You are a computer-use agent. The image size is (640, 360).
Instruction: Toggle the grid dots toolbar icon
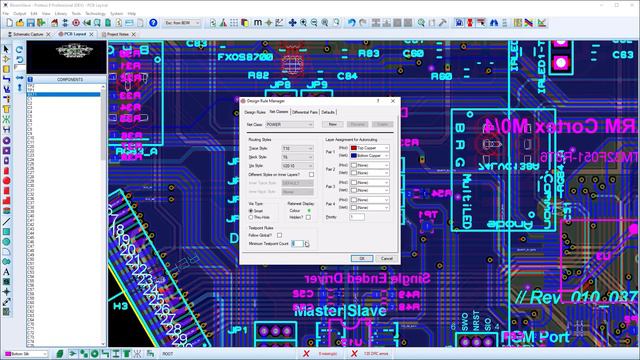pyautogui.click(x=234, y=23)
